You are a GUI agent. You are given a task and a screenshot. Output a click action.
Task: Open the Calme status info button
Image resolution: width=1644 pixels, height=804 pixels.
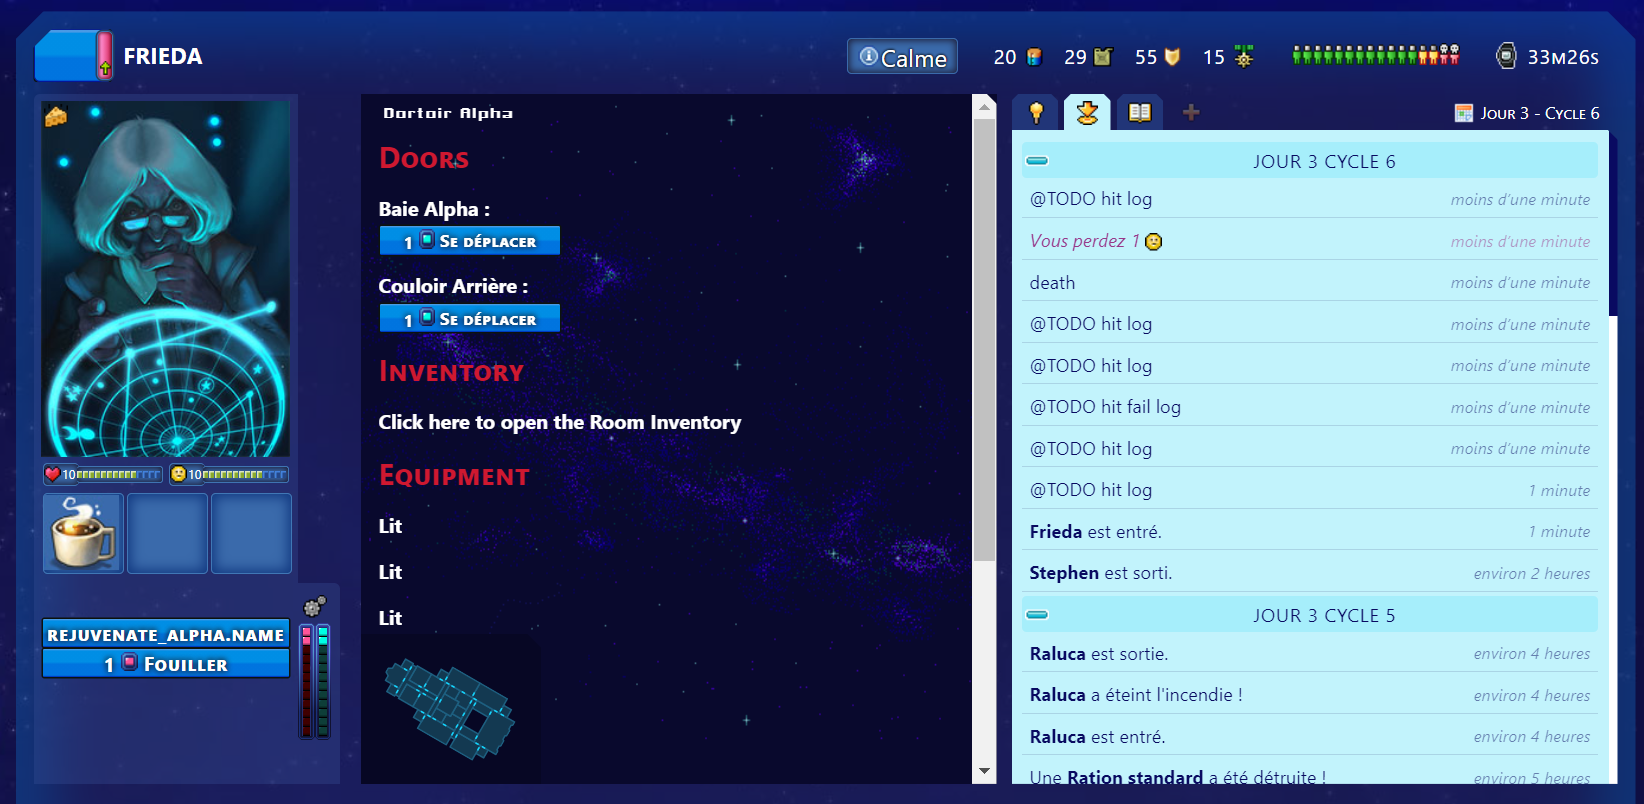point(902,57)
